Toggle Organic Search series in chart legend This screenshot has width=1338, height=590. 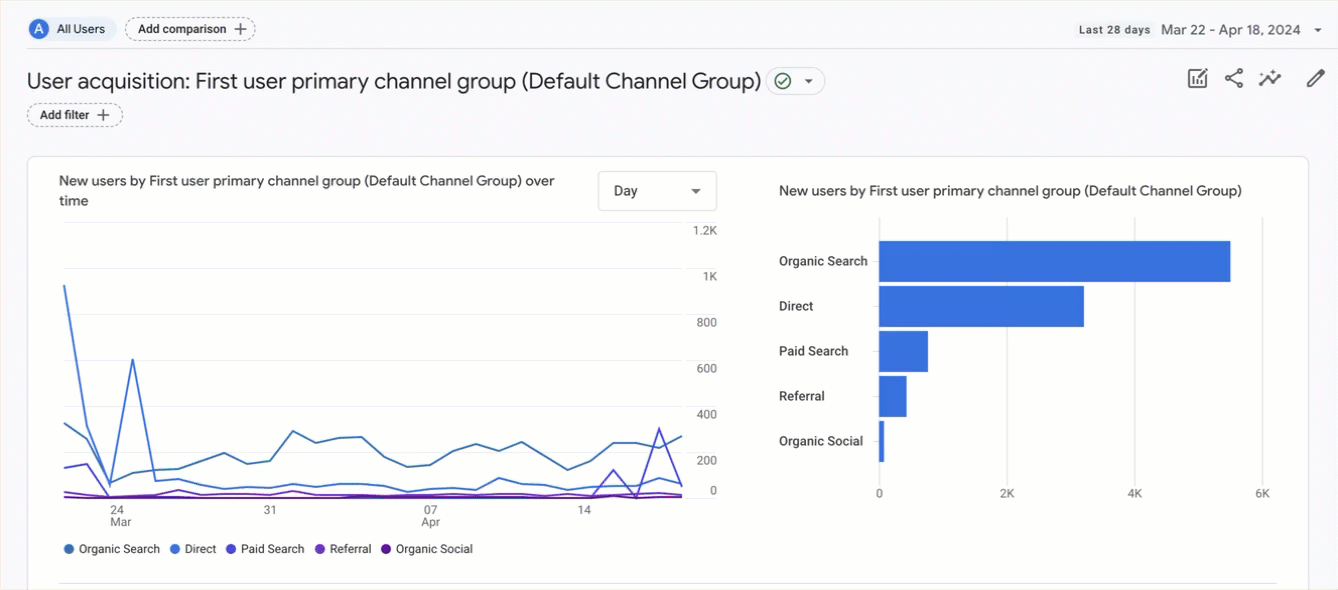click(112, 549)
